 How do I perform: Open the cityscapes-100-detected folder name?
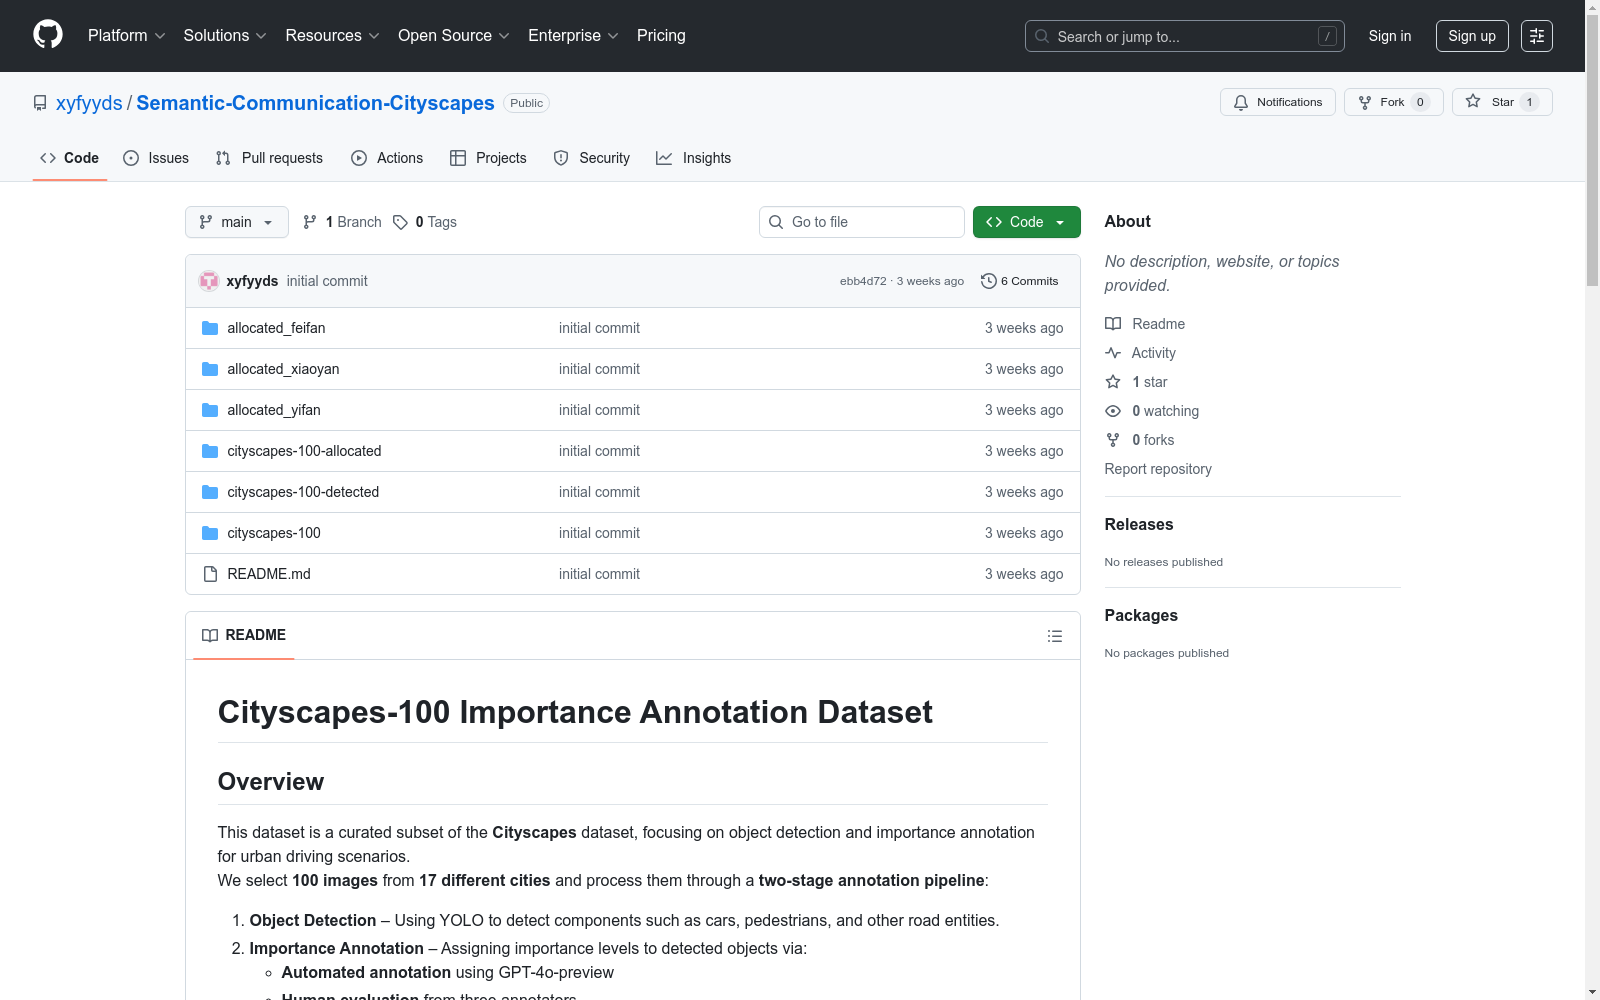pyautogui.click(x=303, y=492)
